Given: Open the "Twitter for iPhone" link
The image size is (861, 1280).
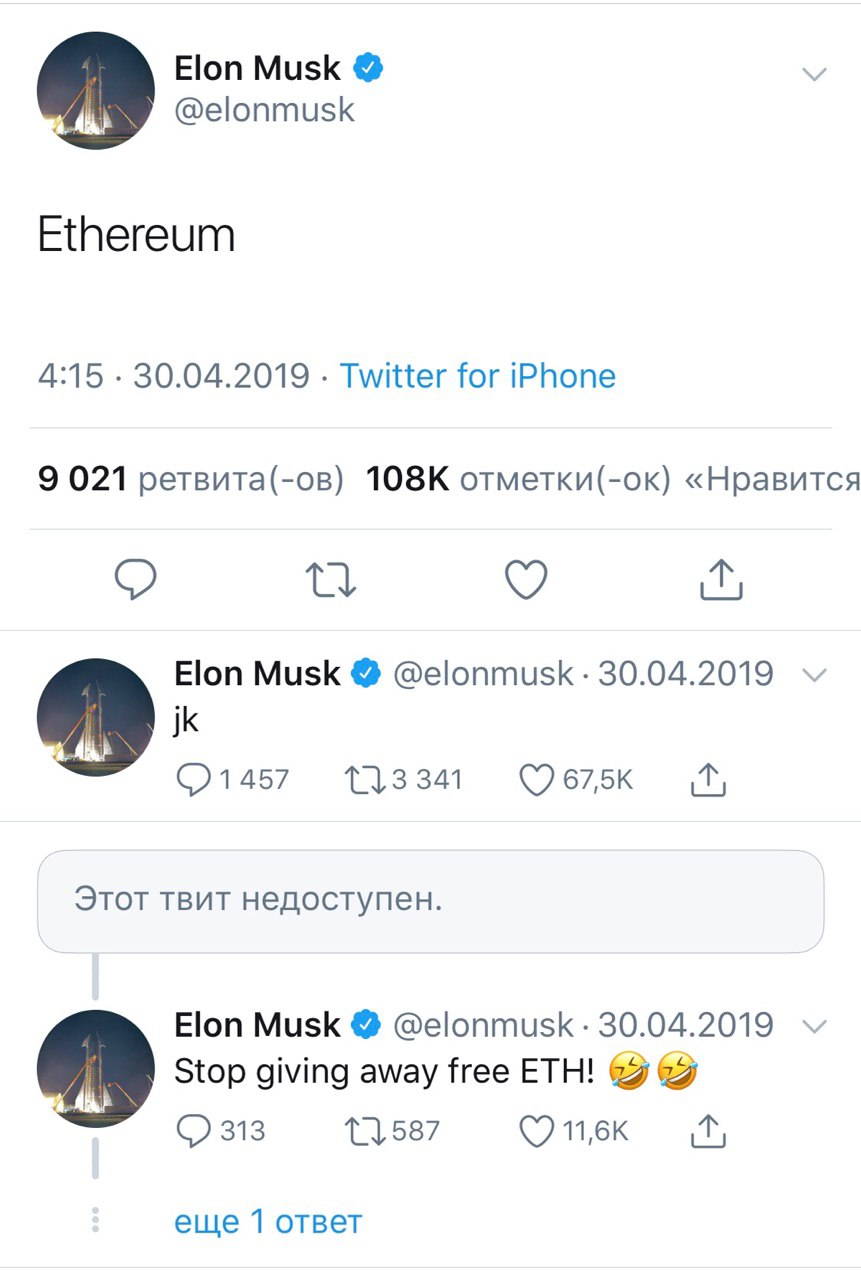Looking at the screenshot, I should pyautogui.click(x=477, y=376).
